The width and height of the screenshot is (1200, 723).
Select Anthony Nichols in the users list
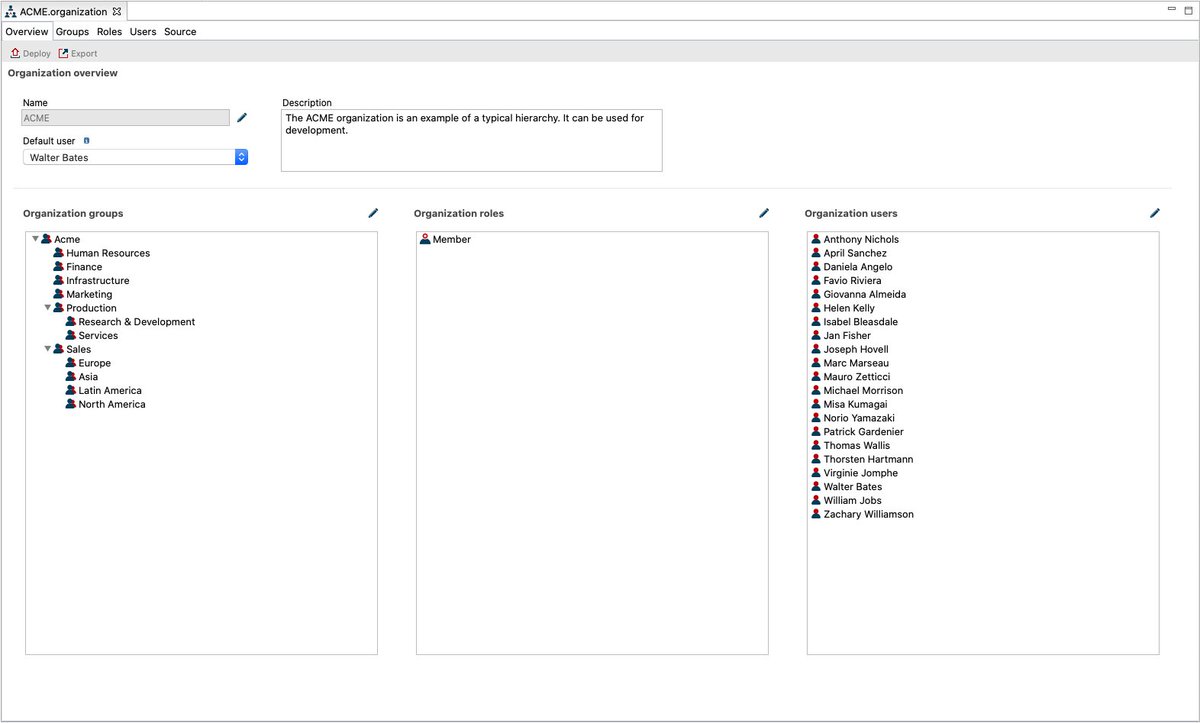[x=863, y=238]
